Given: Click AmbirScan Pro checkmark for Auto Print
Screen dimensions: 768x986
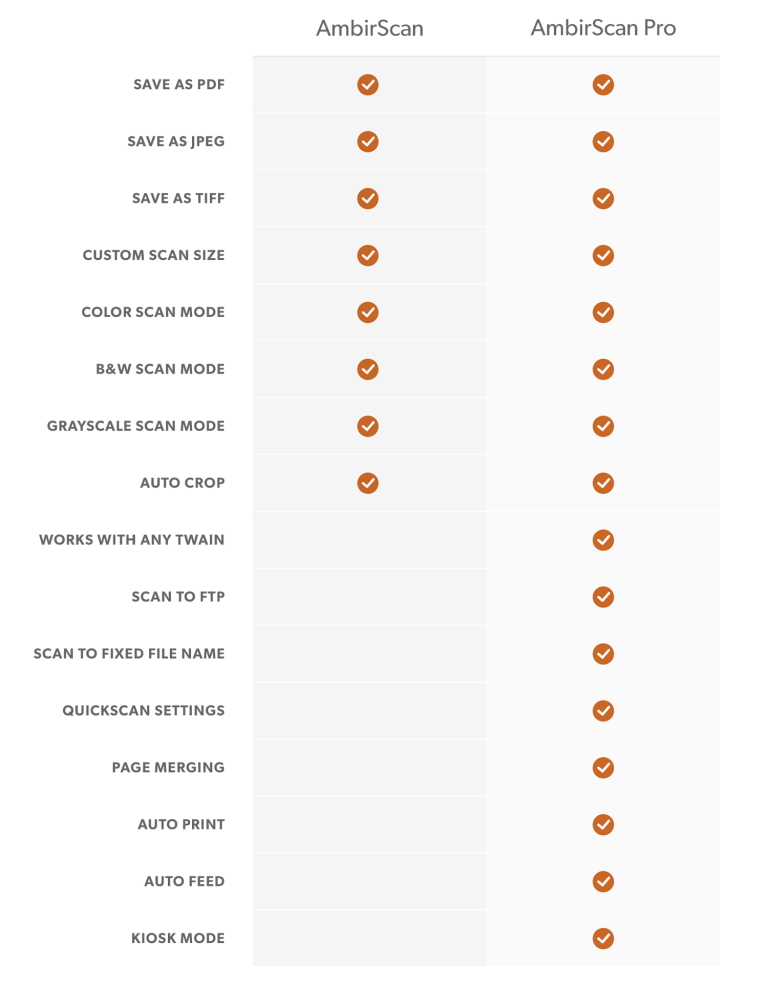Looking at the screenshot, I should tap(603, 825).
